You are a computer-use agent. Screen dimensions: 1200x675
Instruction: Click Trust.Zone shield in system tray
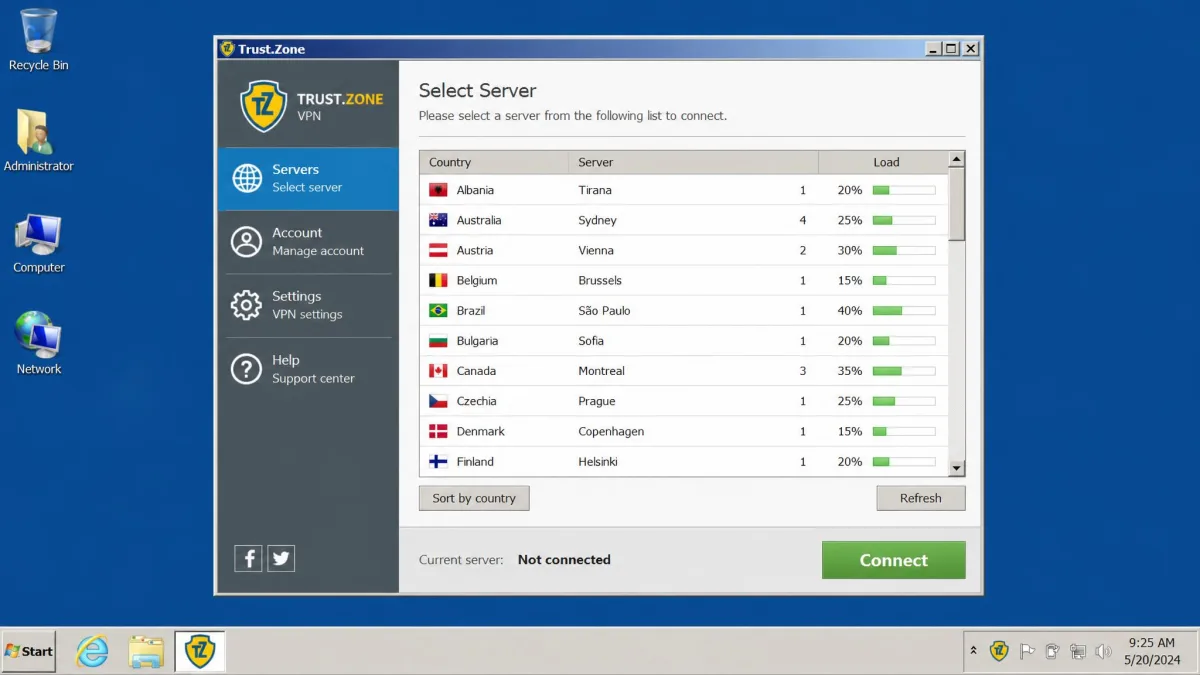(x=999, y=651)
